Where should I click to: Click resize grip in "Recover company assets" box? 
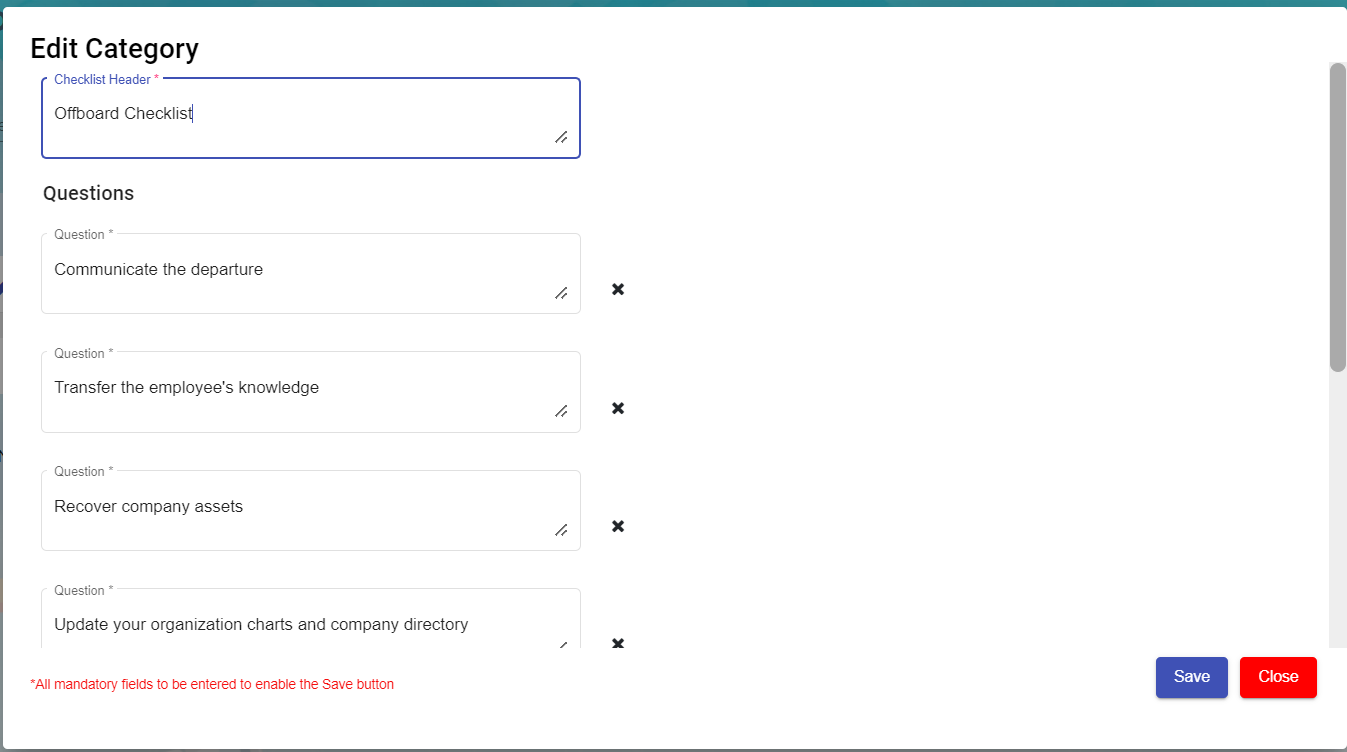pyautogui.click(x=561, y=530)
